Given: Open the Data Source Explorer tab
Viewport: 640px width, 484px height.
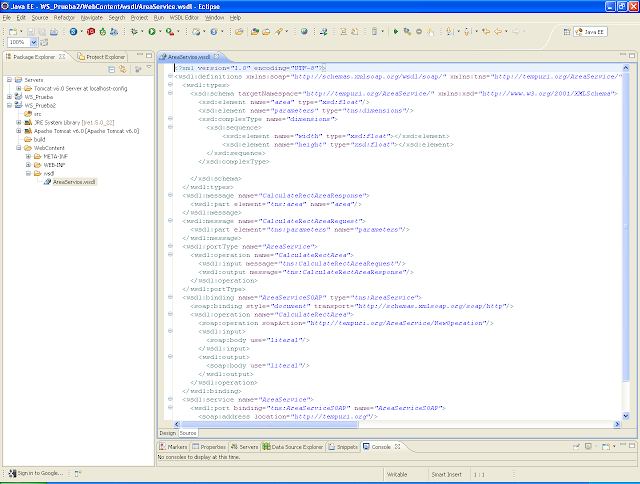Looking at the screenshot, I should click(293, 447).
